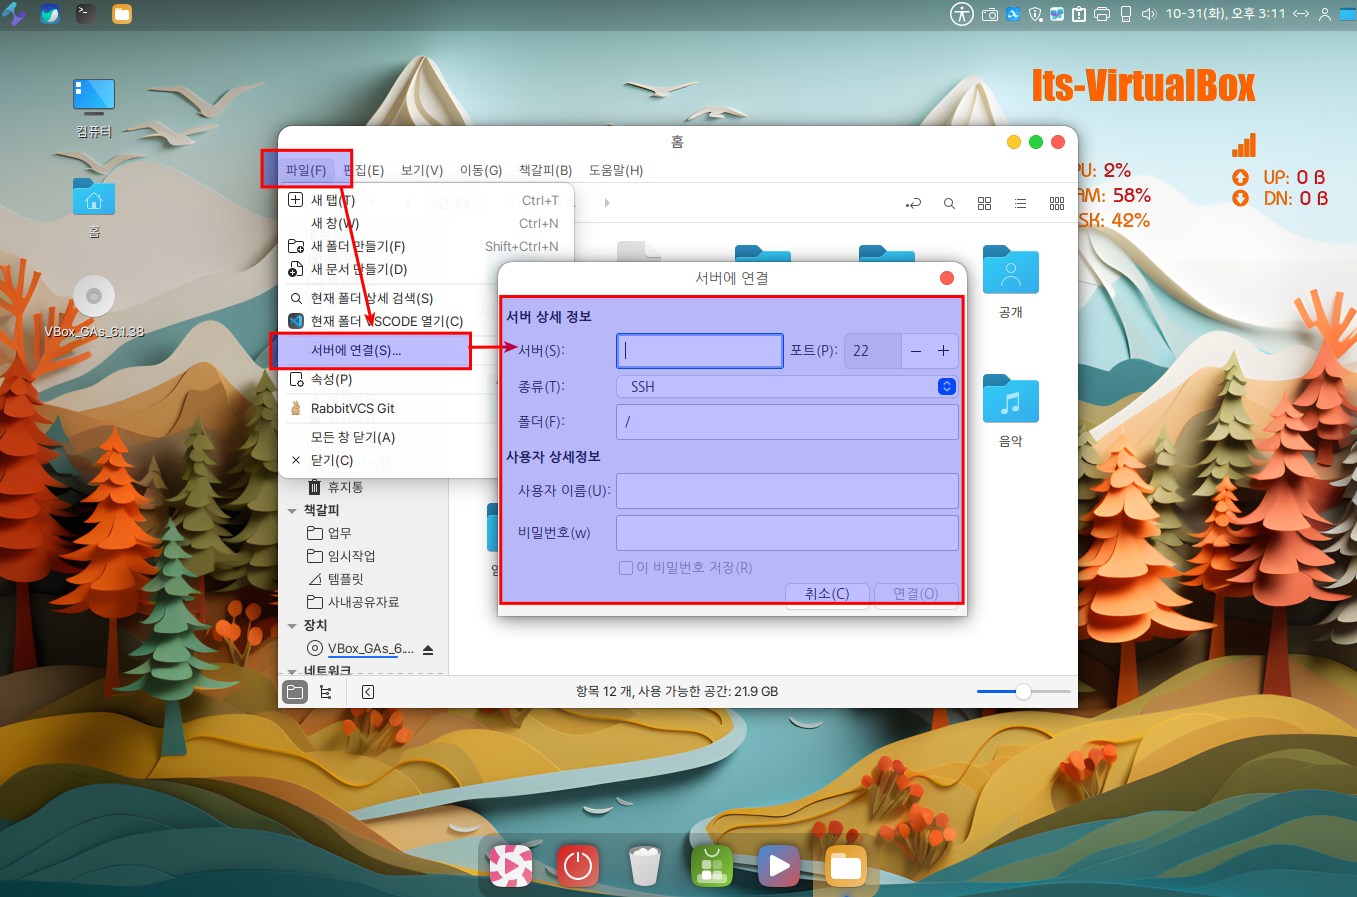Image resolution: width=1357 pixels, height=897 pixels.
Task: Decrease the port with the minus button
Action: pos(916,351)
